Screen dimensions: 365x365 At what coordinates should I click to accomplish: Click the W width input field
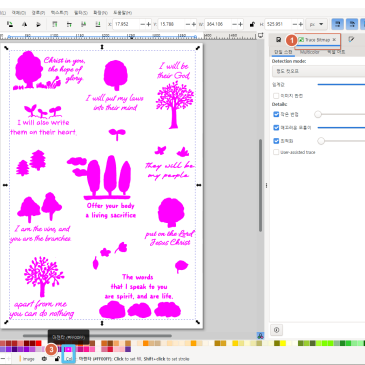click(x=218, y=24)
